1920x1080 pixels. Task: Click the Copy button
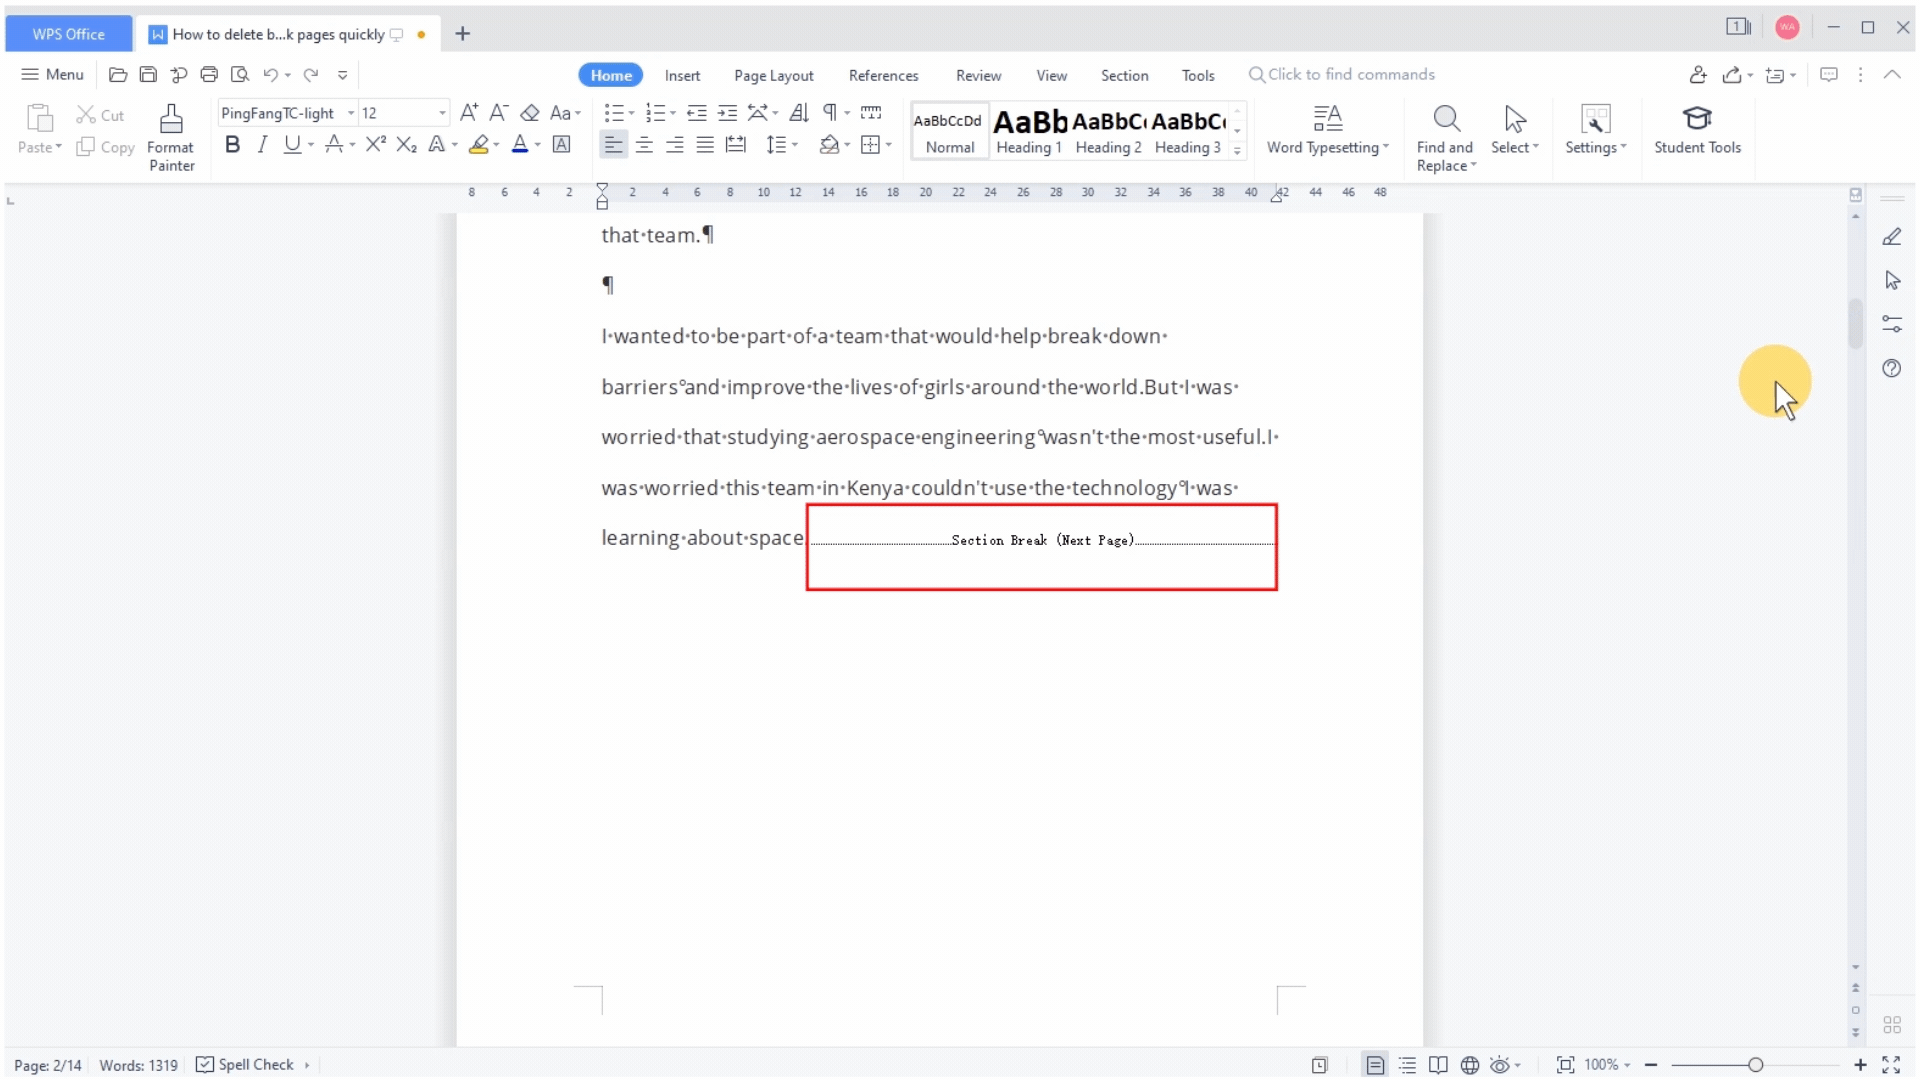[x=105, y=147]
